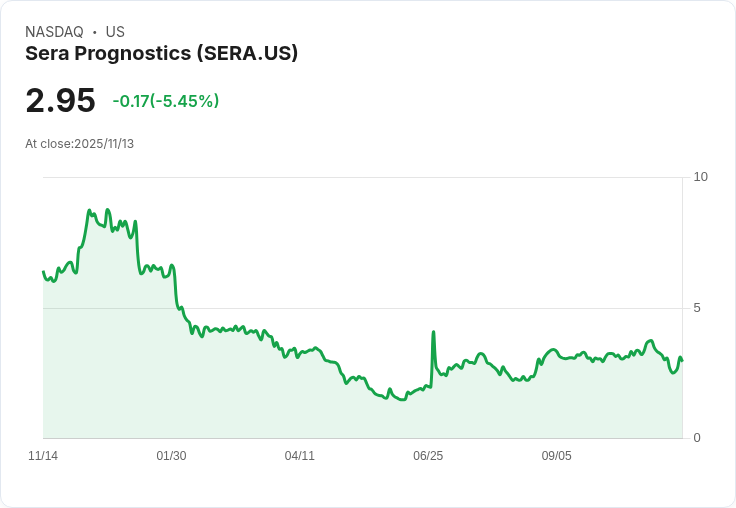
Task: Click the NASDAQ exchange label
Action: [54, 32]
